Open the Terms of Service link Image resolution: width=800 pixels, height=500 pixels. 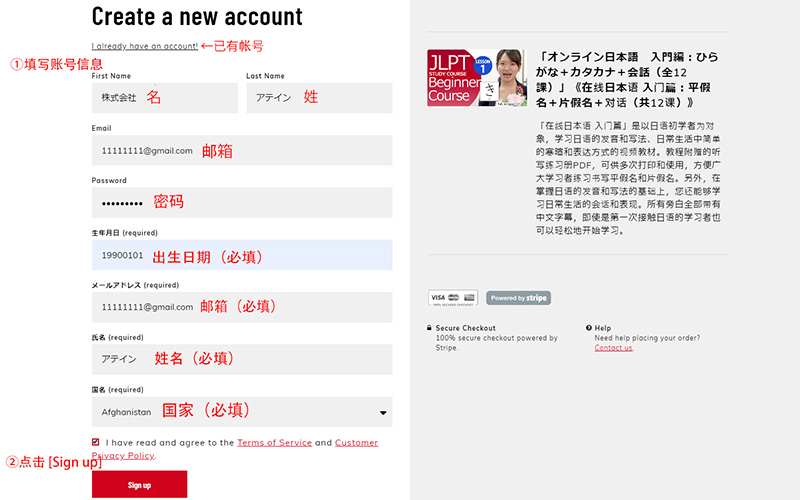274,442
